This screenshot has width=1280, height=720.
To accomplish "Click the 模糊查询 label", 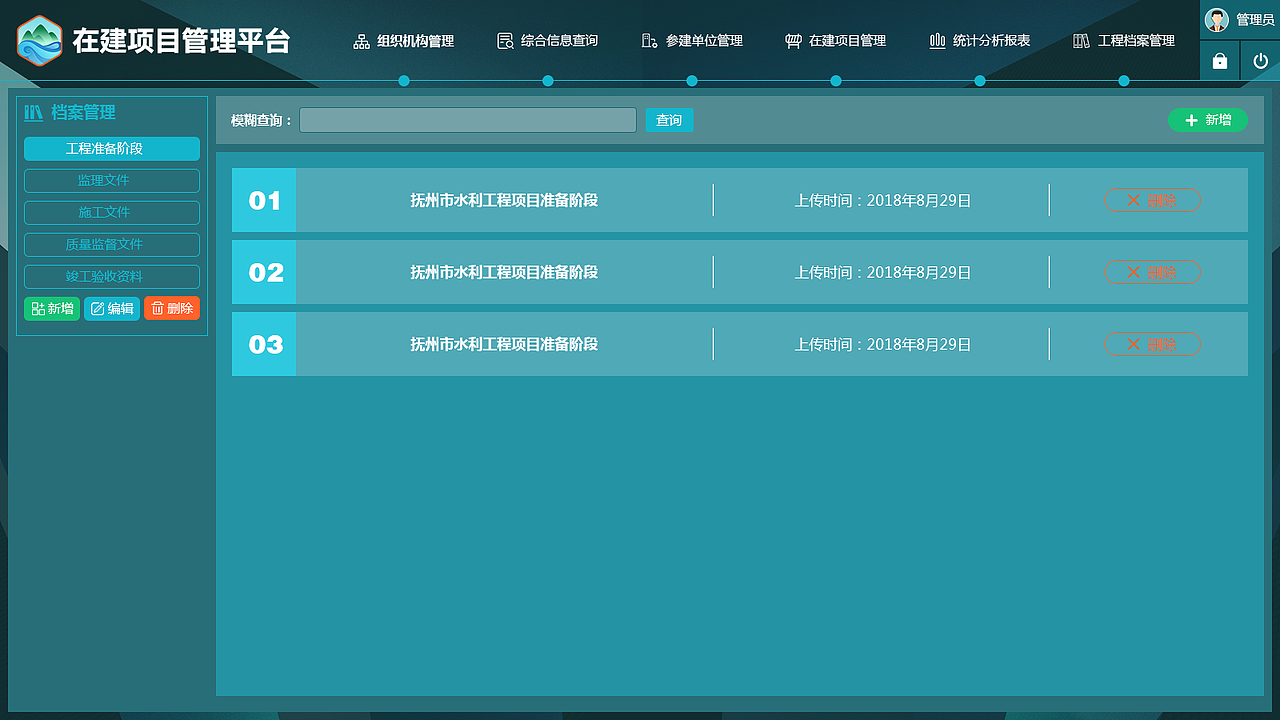I will click(261, 120).
